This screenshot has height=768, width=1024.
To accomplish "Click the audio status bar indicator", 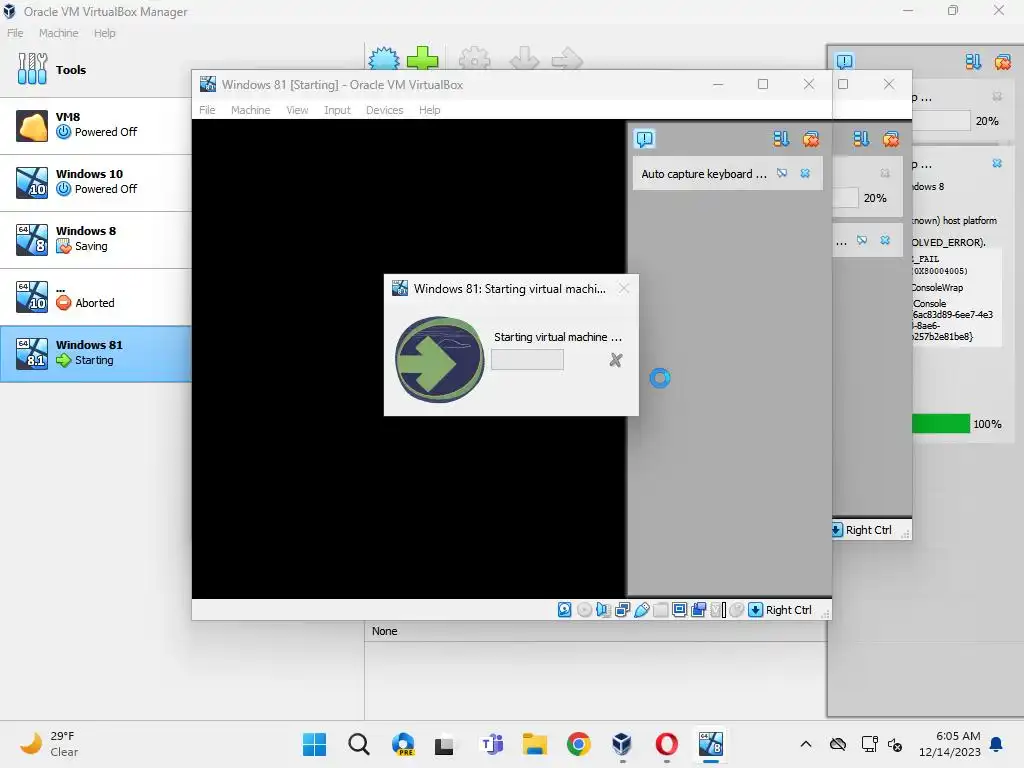I will (x=603, y=609).
